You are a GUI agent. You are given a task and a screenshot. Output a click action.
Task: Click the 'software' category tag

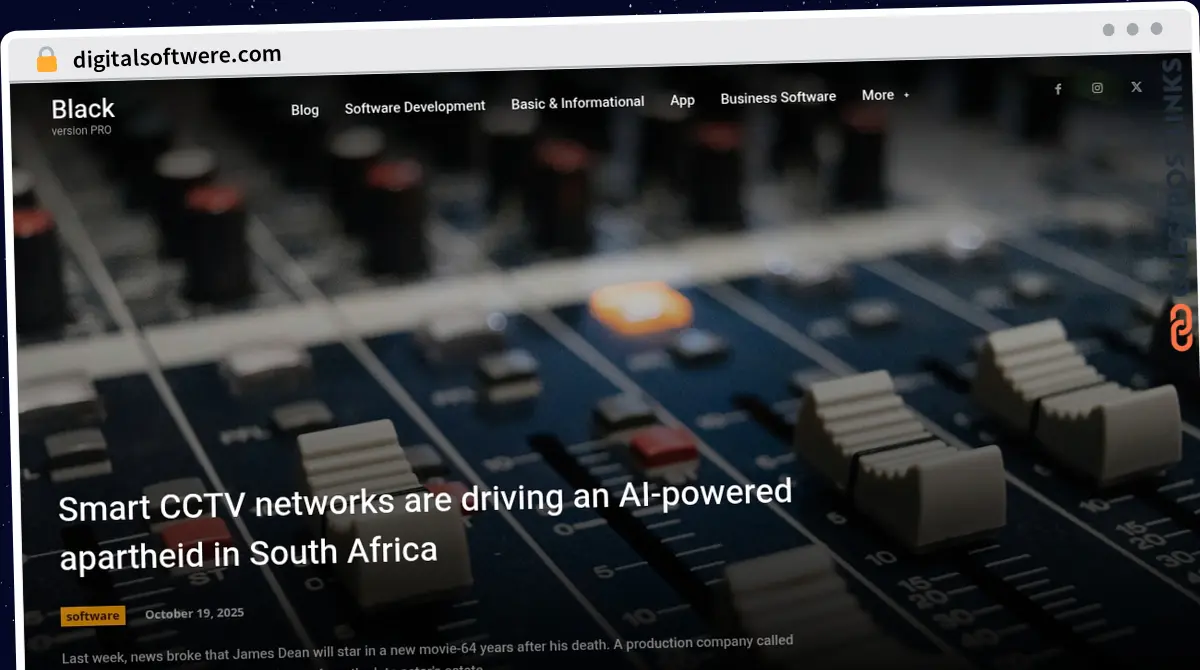pyautogui.click(x=92, y=616)
